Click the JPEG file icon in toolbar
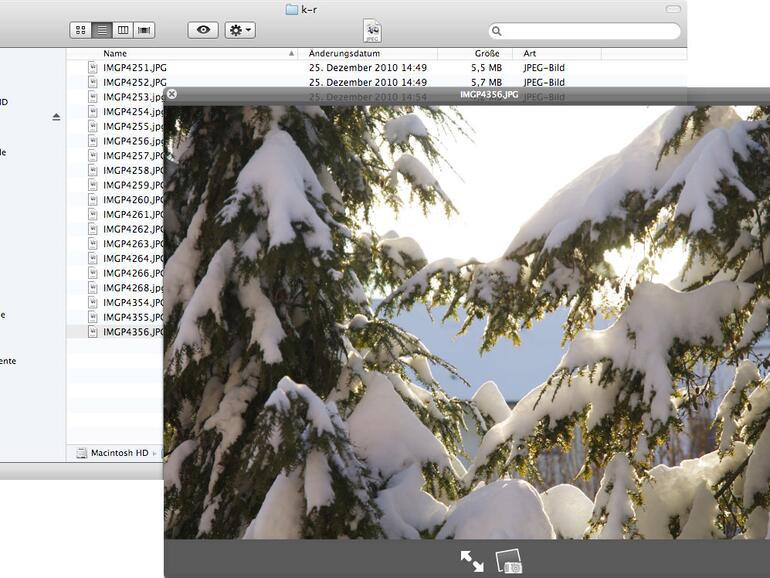 click(x=372, y=30)
